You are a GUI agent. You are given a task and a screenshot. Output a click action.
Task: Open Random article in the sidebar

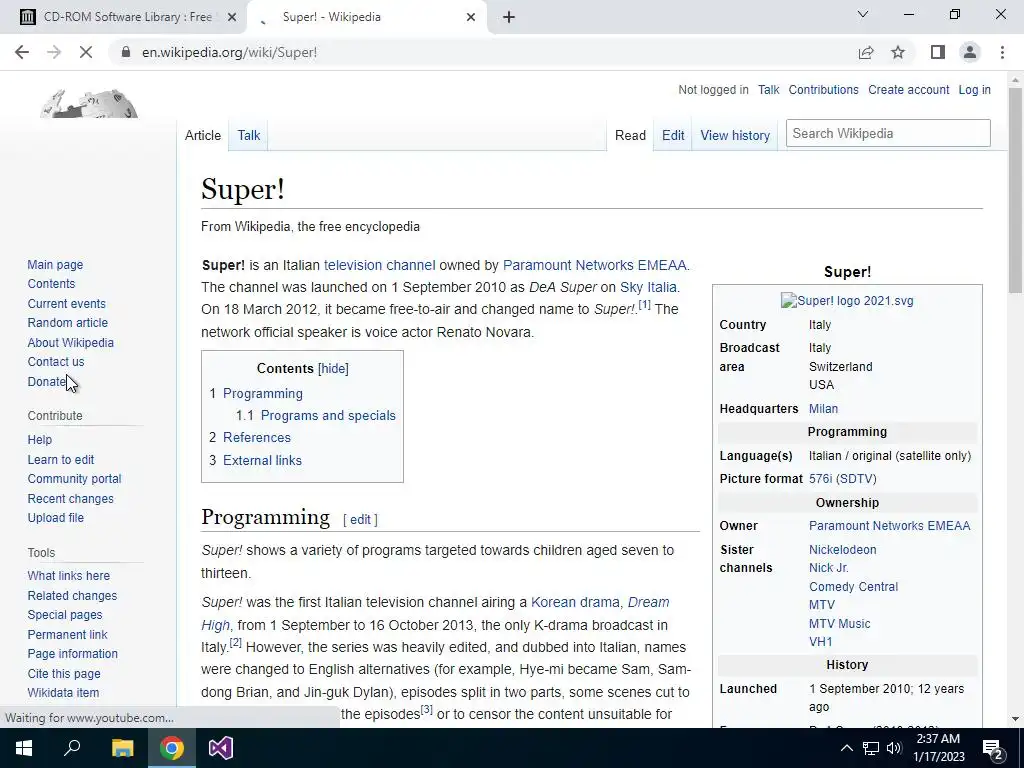tap(67, 323)
